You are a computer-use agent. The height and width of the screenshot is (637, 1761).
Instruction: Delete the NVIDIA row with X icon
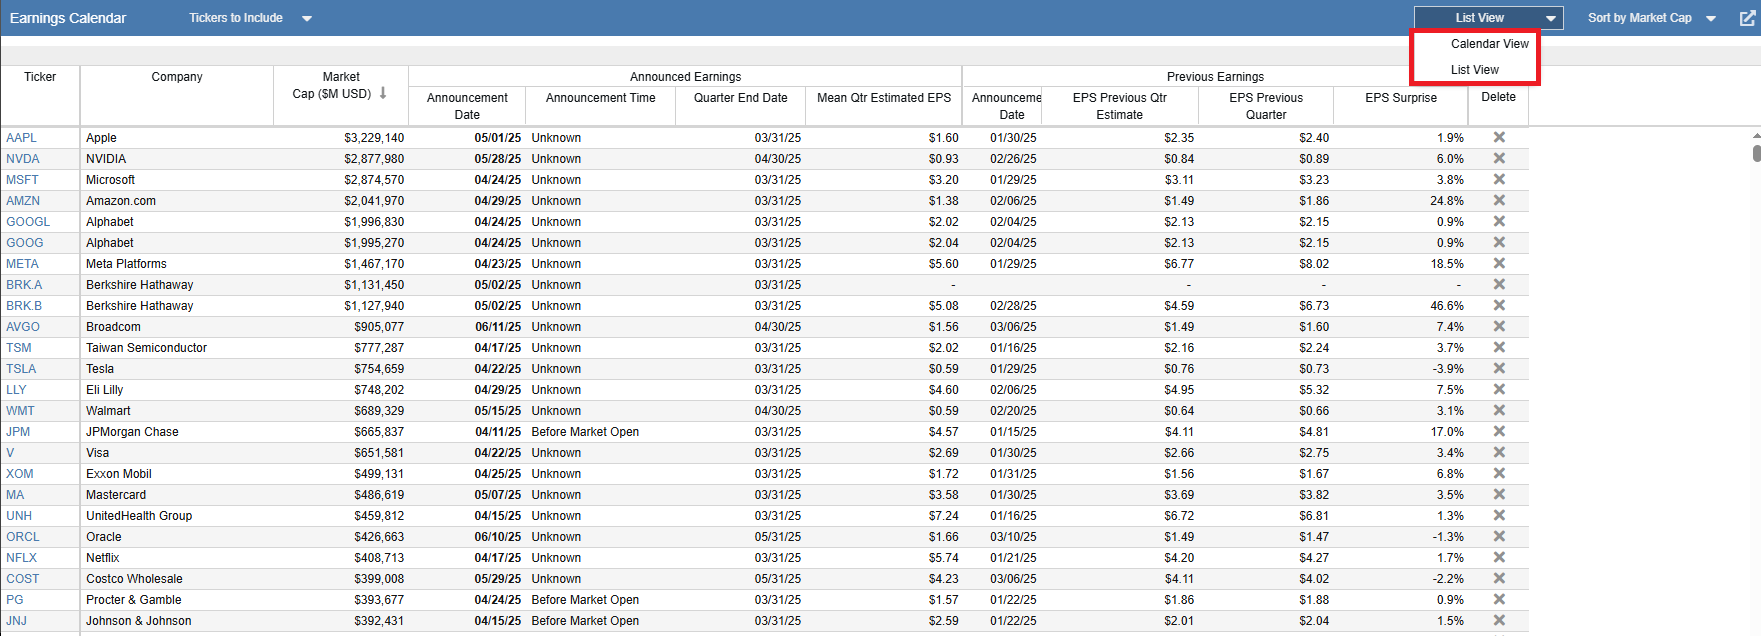point(1499,158)
